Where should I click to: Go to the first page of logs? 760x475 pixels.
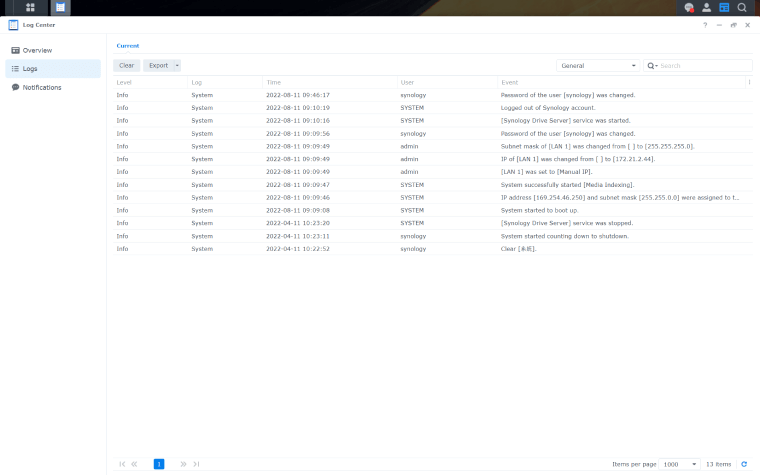pos(122,464)
